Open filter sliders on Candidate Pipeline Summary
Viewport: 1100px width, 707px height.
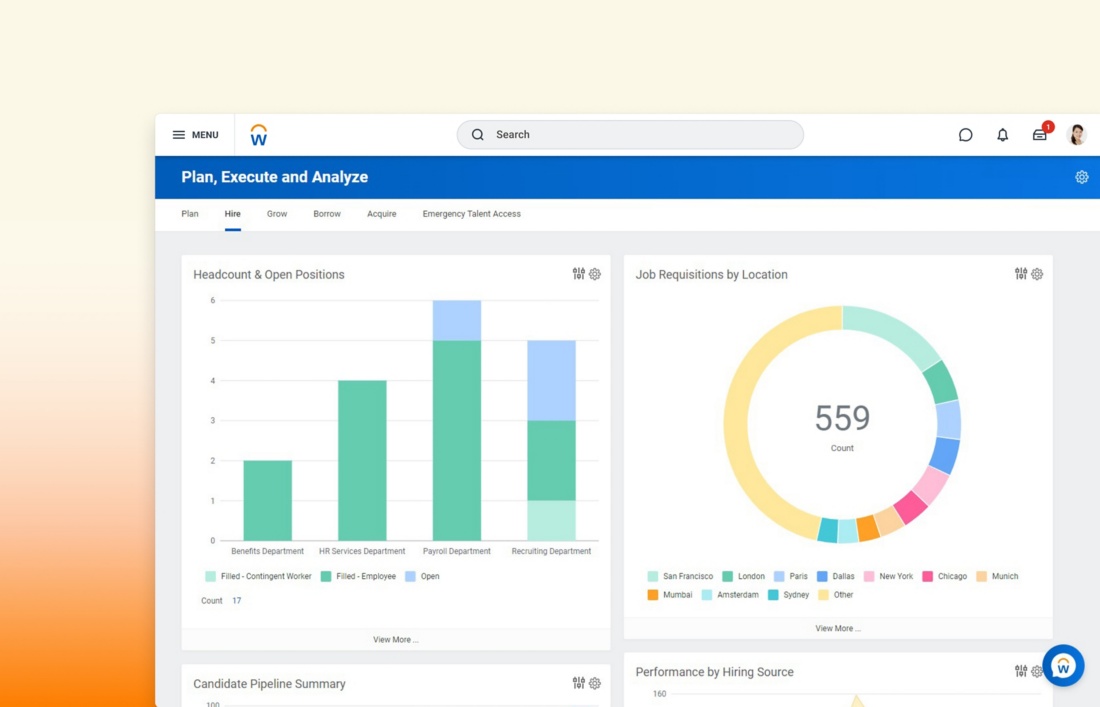(x=578, y=683)
